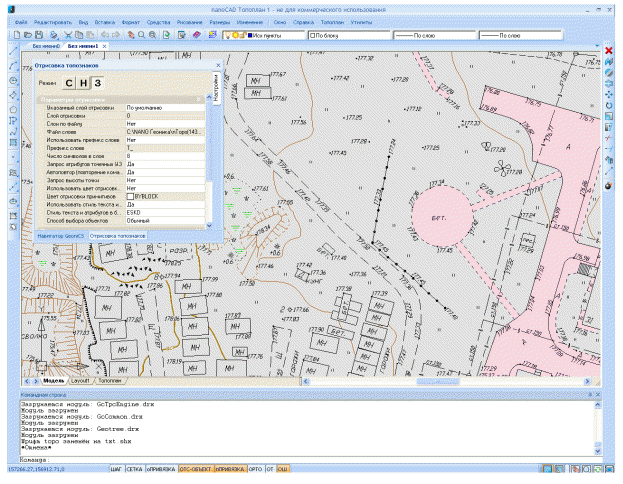
Task: Copy selection with the Copy icon
Action: coord(79,35)
